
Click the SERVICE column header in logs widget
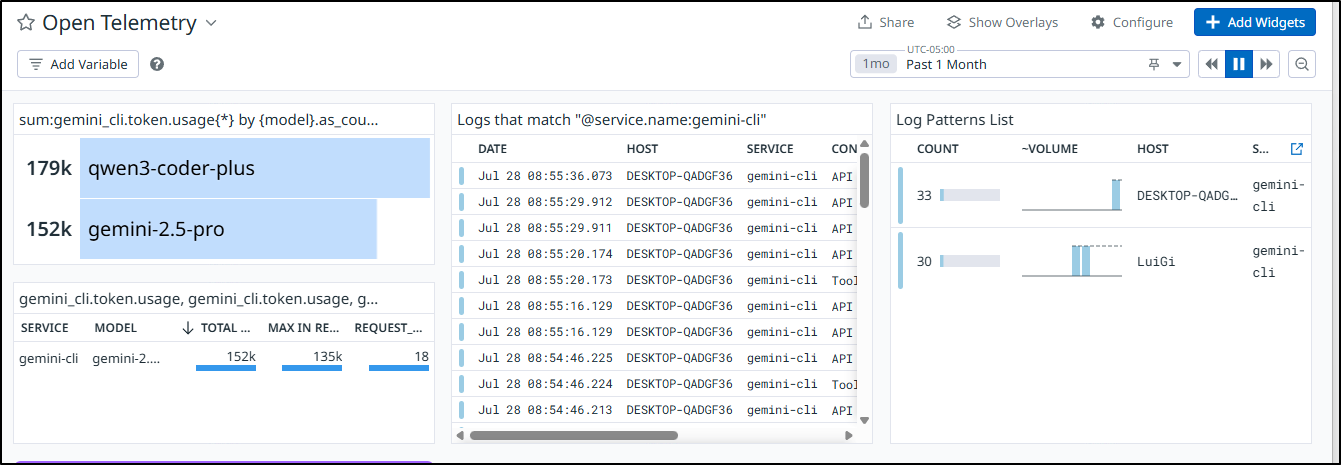tap(770, 149)
